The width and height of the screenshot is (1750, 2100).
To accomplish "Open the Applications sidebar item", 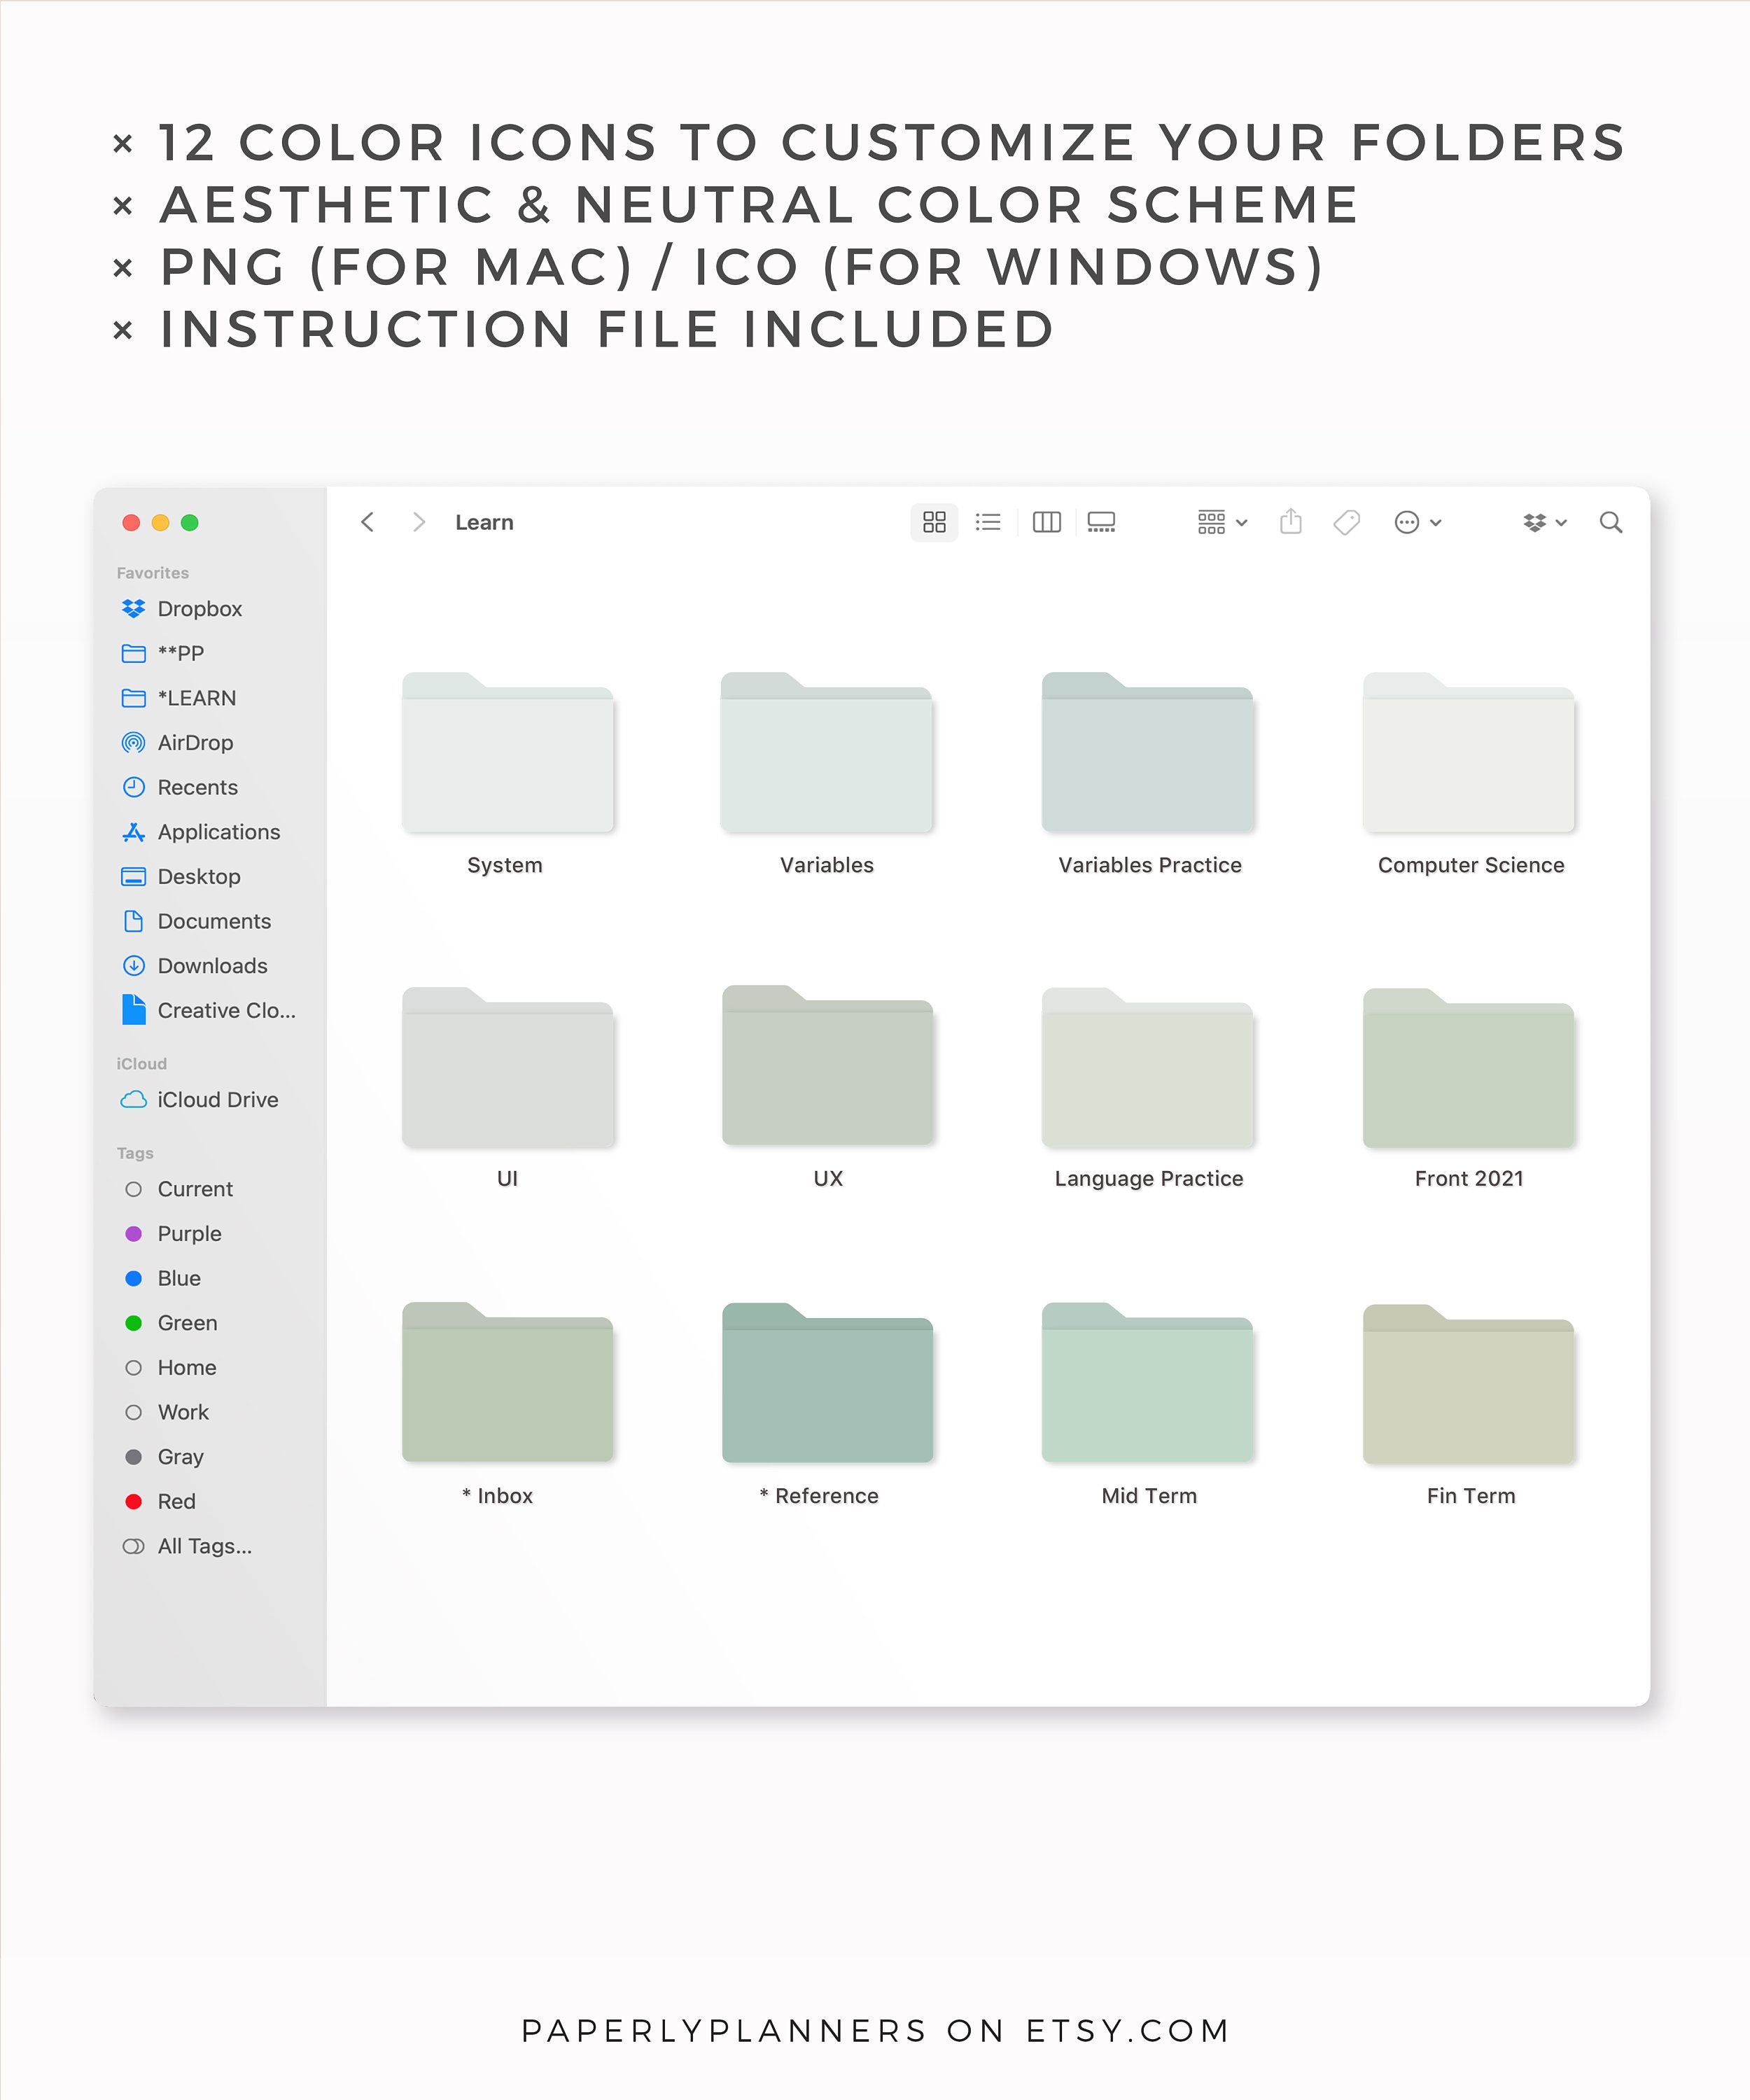I will point(218,832).
